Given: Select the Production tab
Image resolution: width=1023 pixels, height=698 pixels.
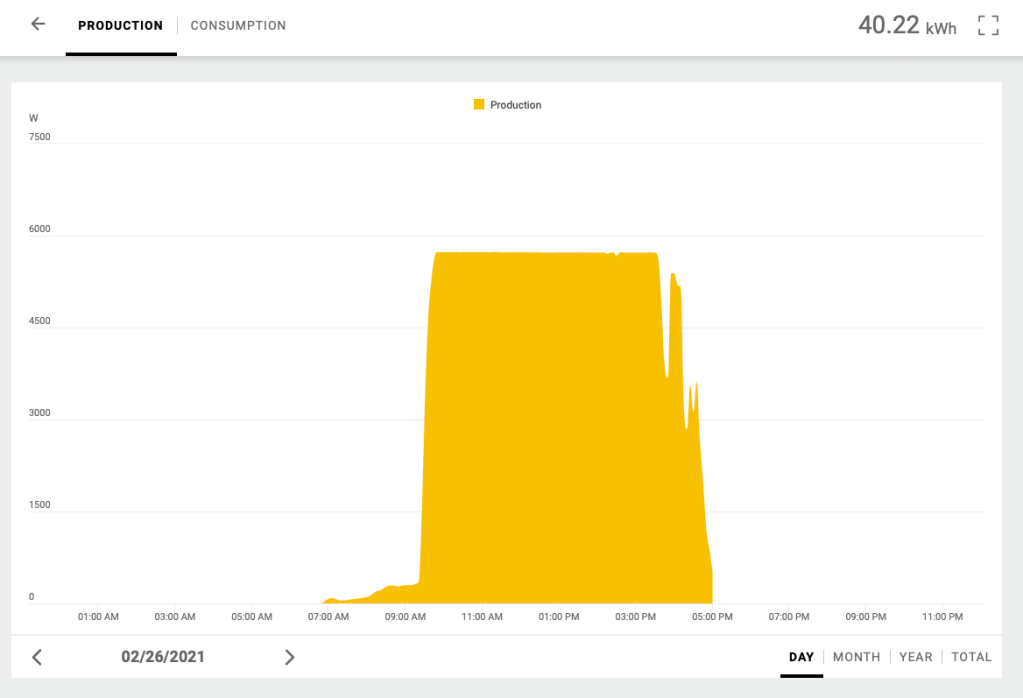Looking at the screenshot, I should coord(120,26).
